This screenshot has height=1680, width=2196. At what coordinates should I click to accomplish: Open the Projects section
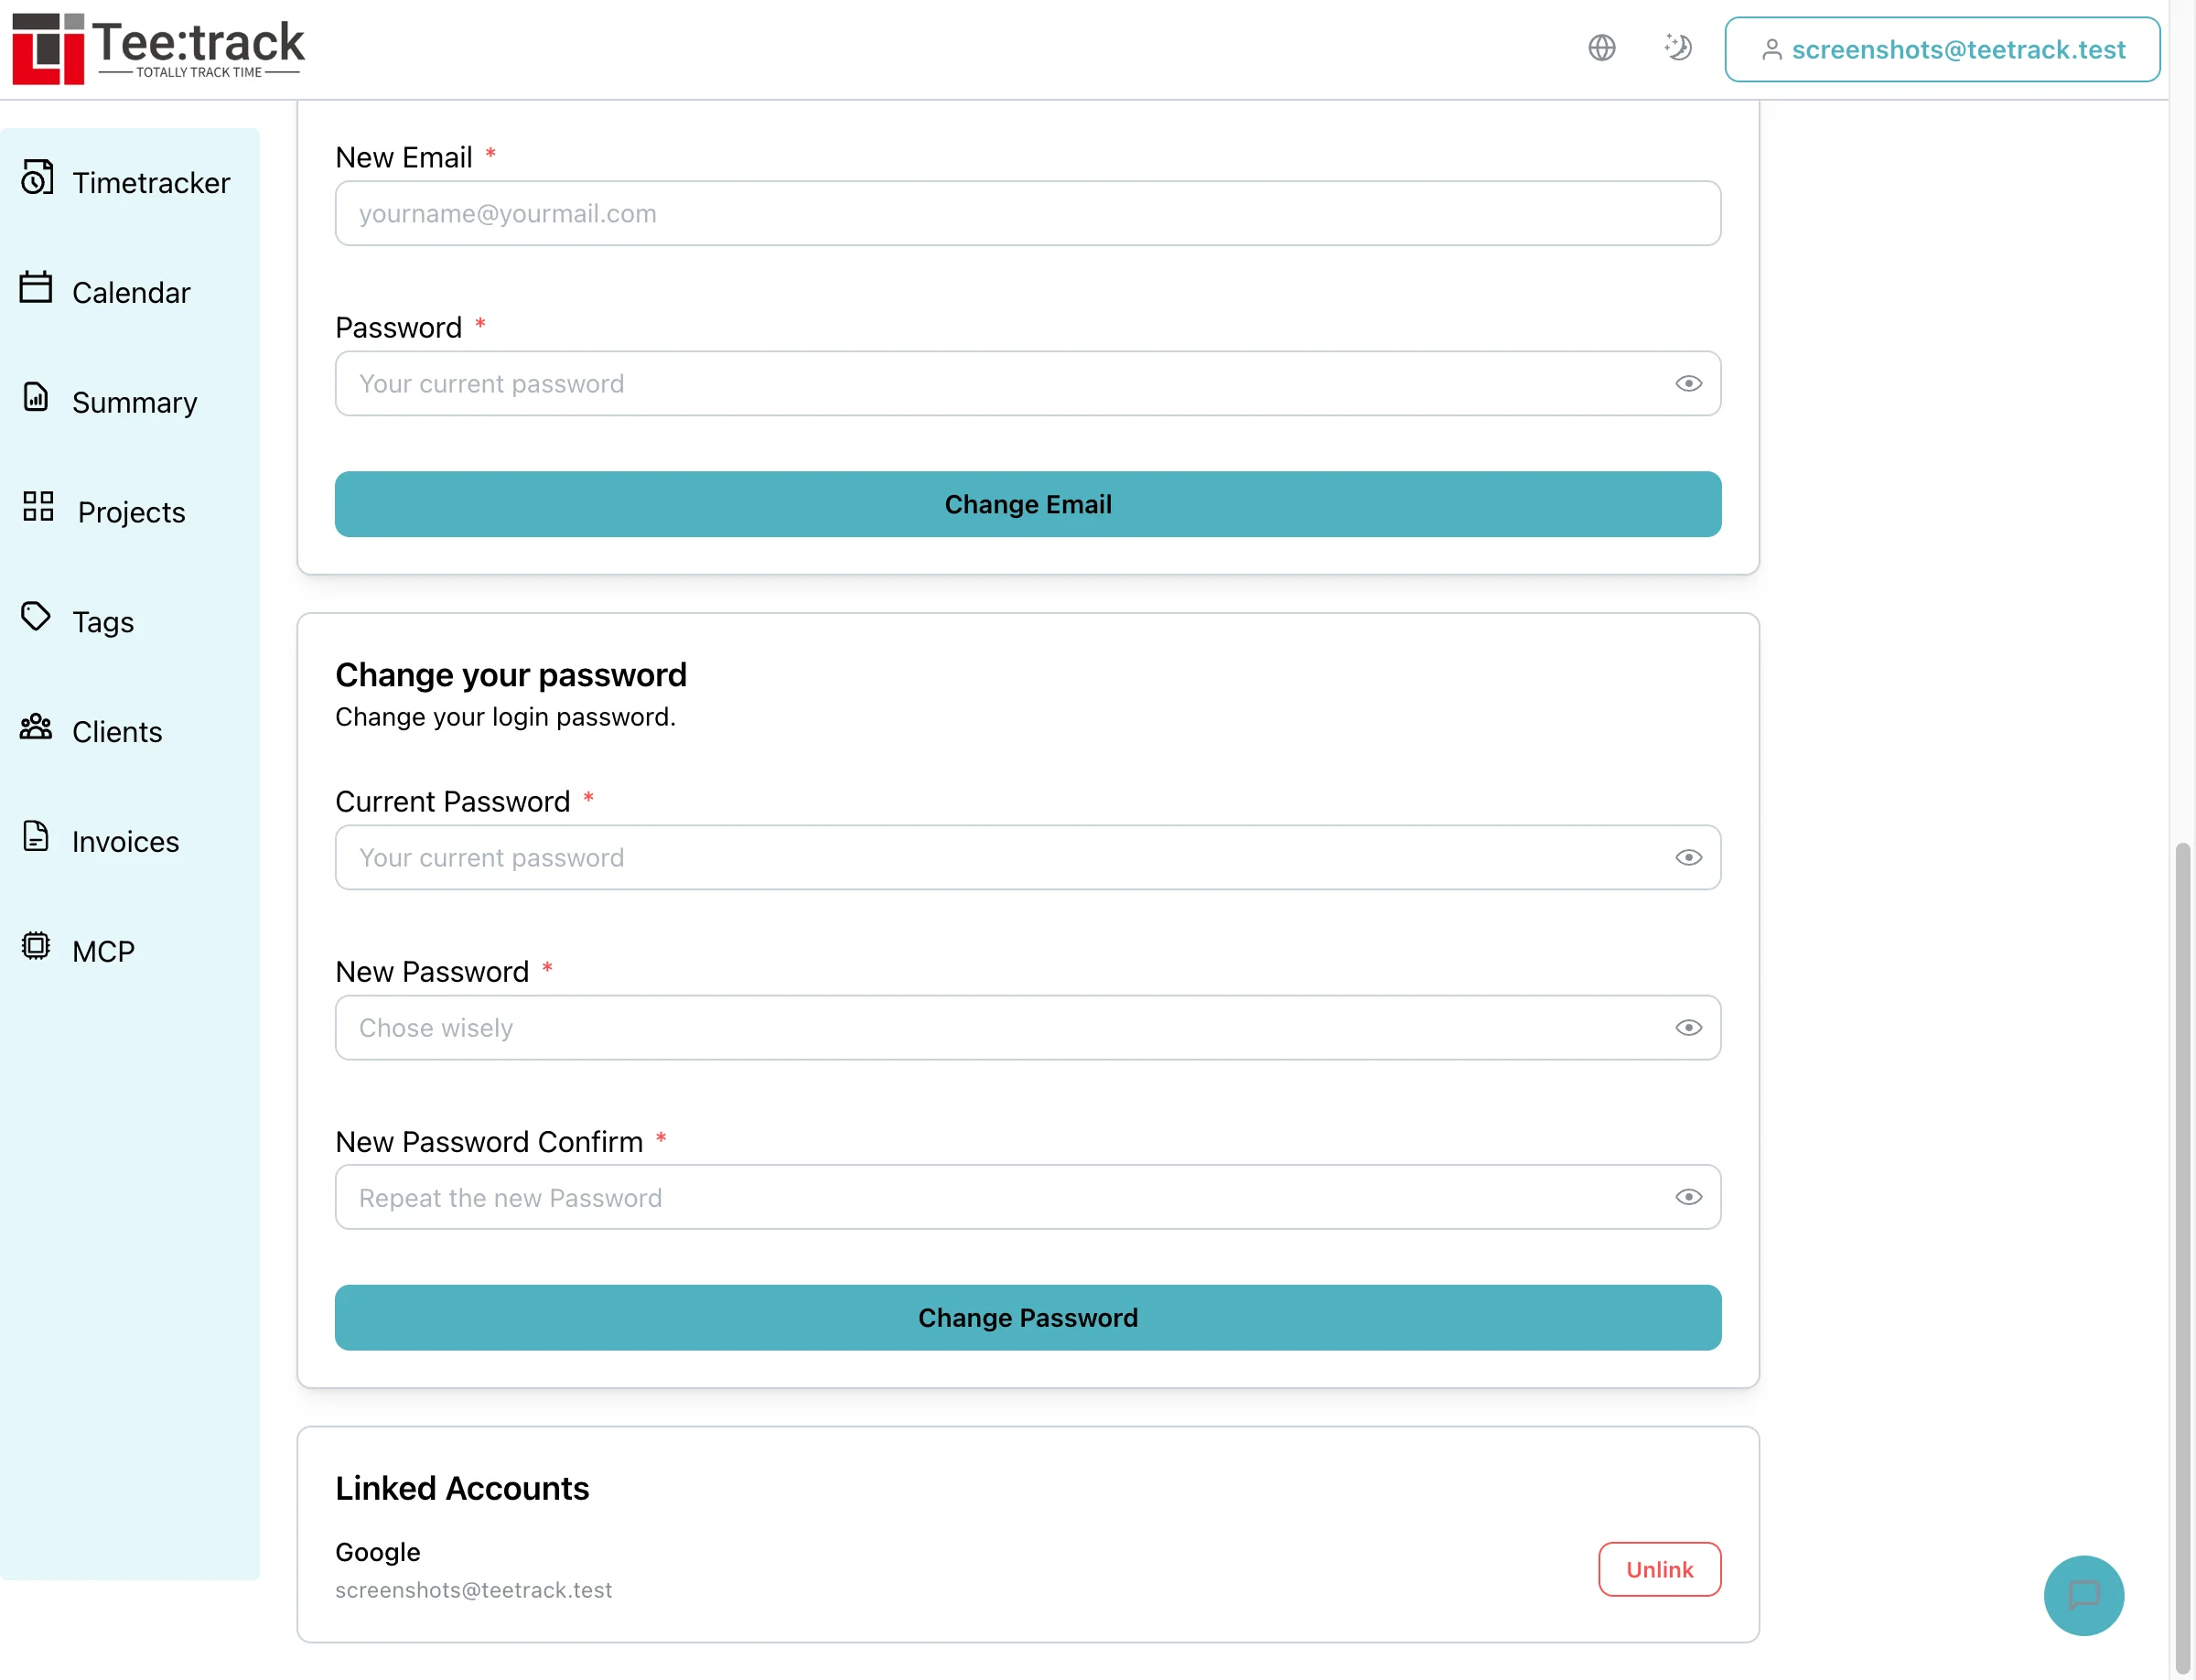click(x=130, y=511)
